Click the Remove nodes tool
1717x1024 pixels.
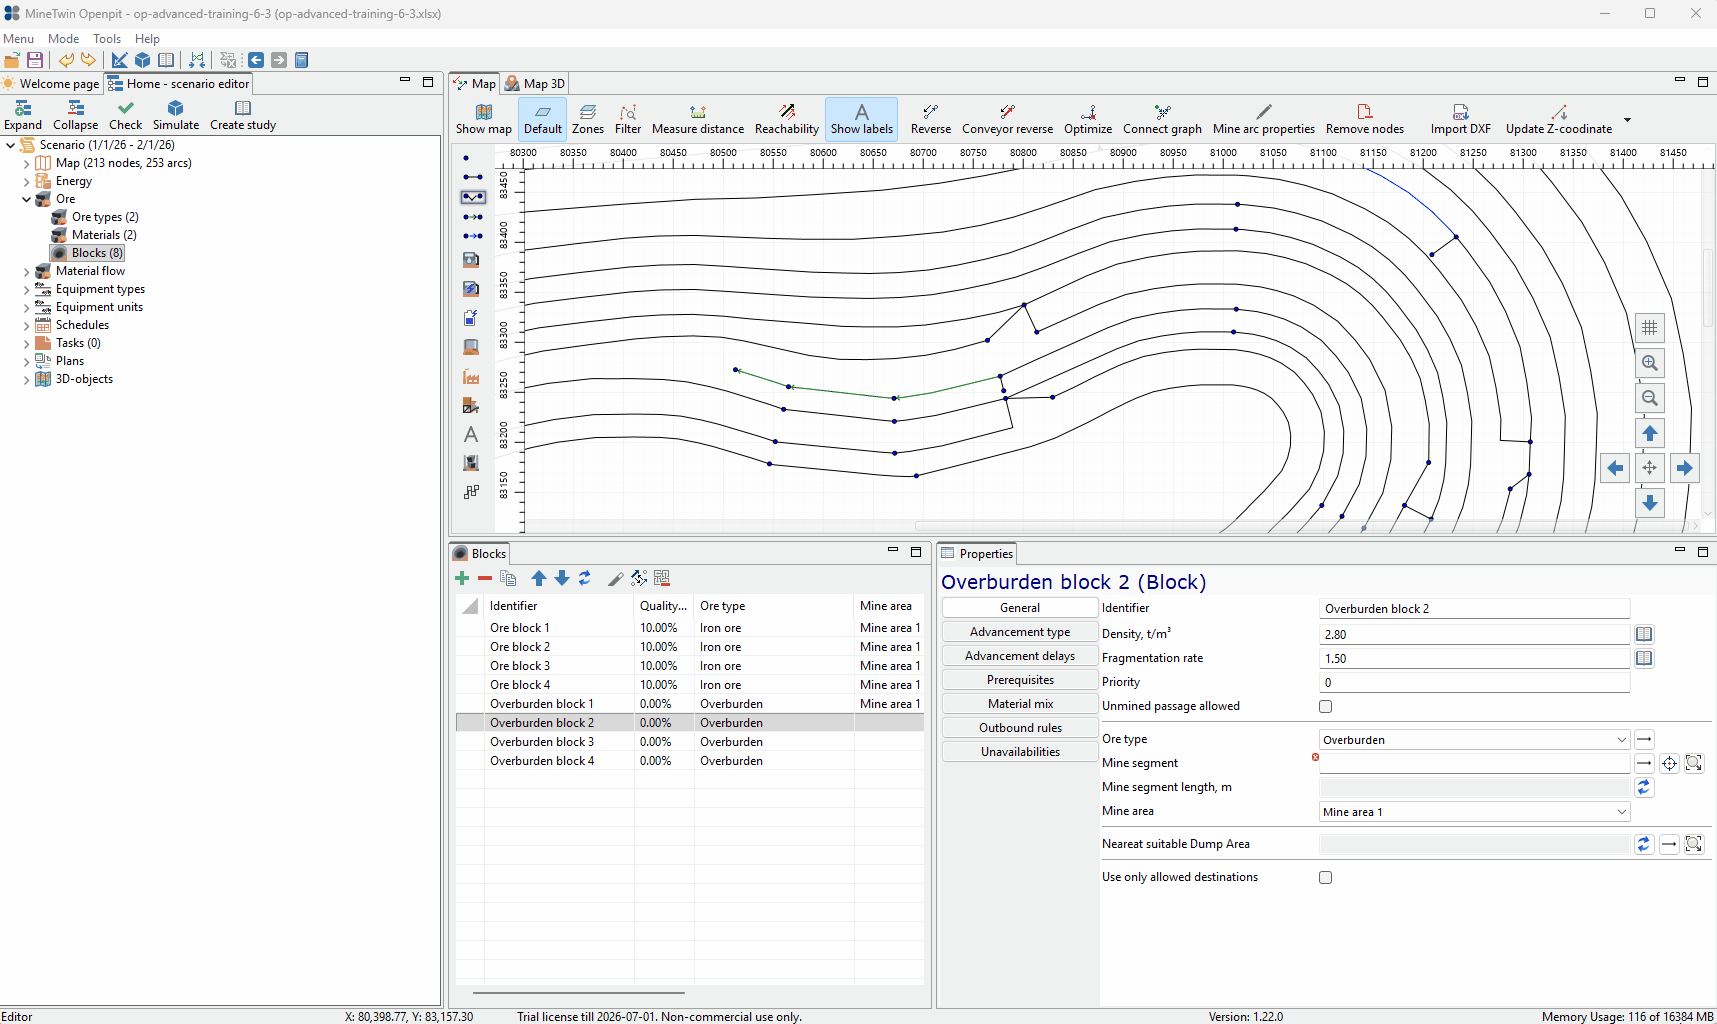(1365, 119)
